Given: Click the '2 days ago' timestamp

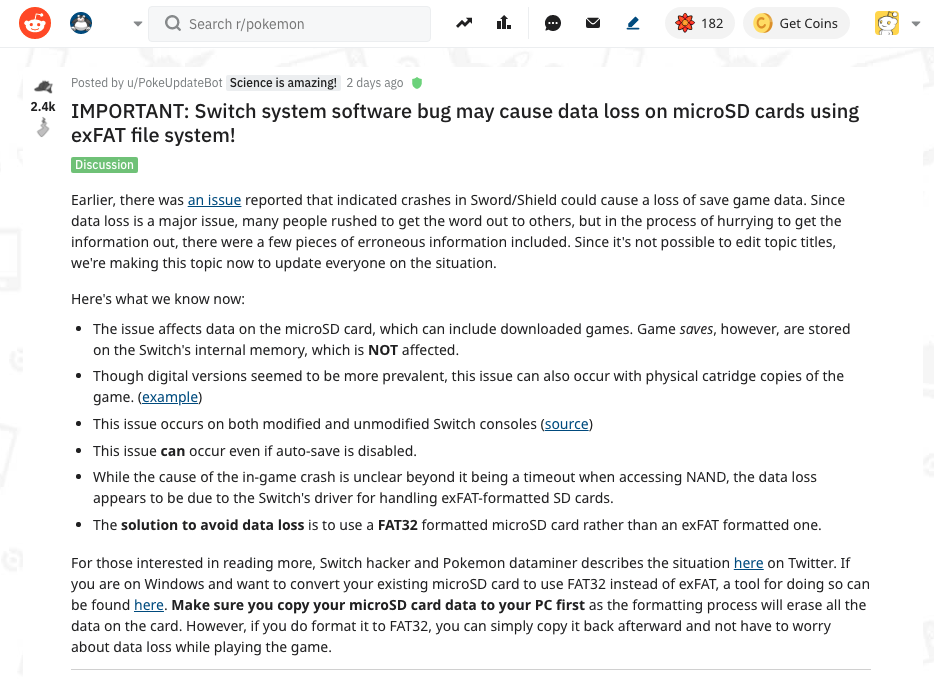Looking at the screenshot, I should click(375, 83).
